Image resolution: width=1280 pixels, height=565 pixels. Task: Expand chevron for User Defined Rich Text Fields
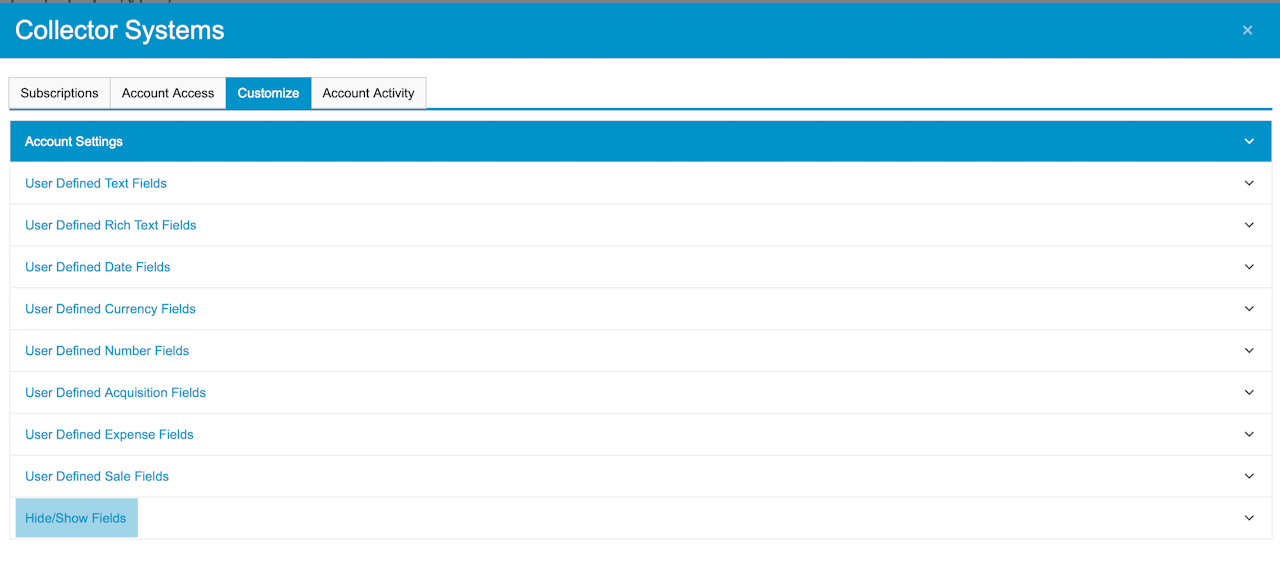(x=1249, y=225)
